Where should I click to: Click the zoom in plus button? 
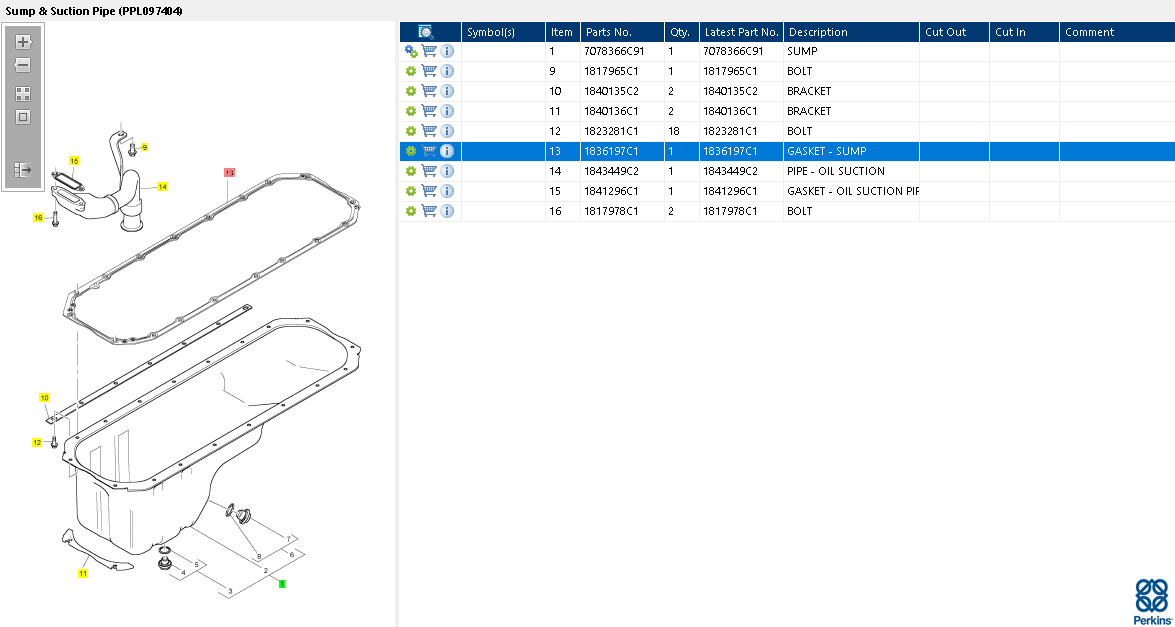pos(23,42)
